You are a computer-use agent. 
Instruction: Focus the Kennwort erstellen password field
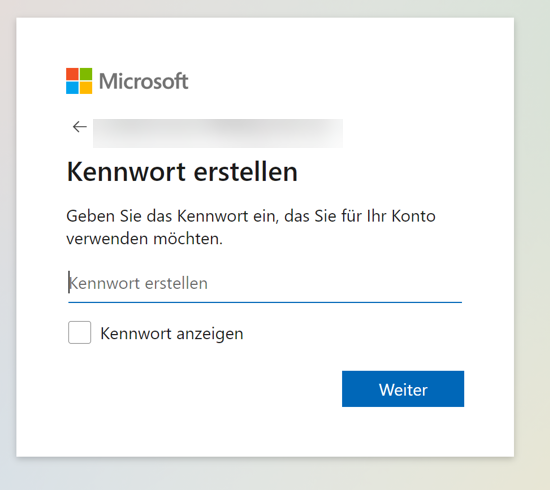click(265, 283)
